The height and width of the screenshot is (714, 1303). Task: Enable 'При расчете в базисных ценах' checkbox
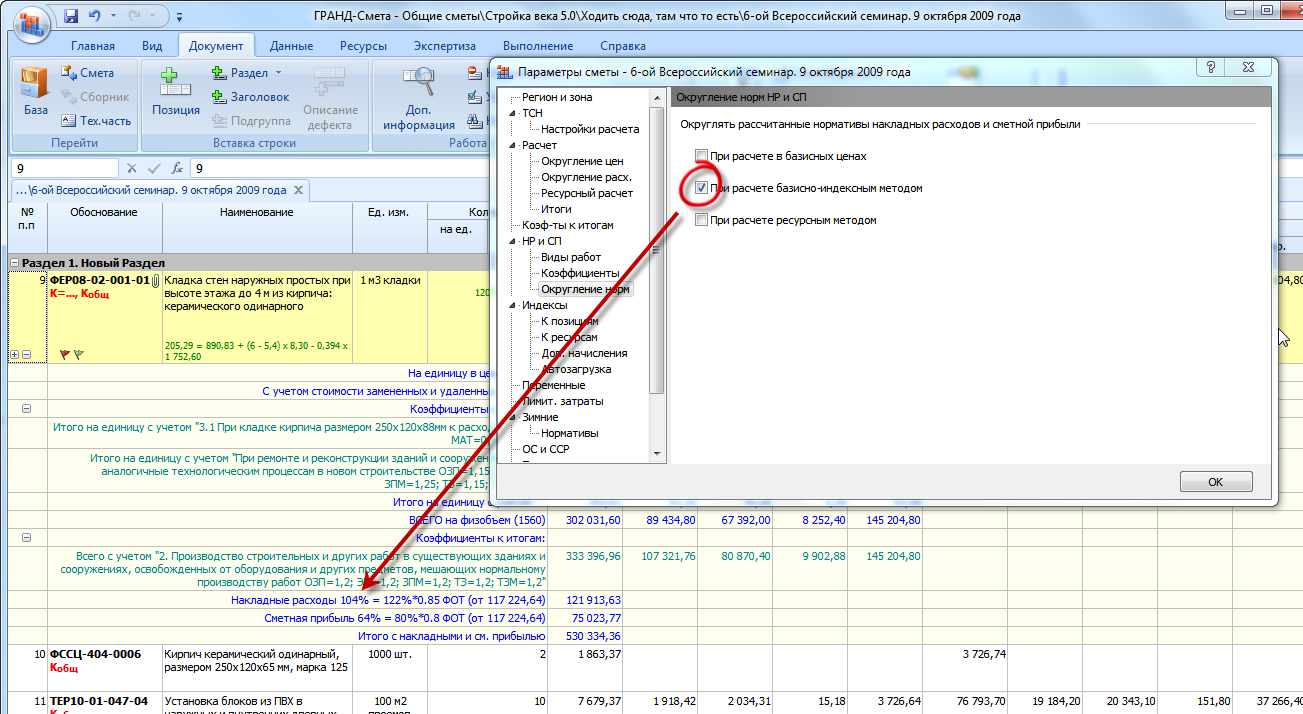click(702, 156)
